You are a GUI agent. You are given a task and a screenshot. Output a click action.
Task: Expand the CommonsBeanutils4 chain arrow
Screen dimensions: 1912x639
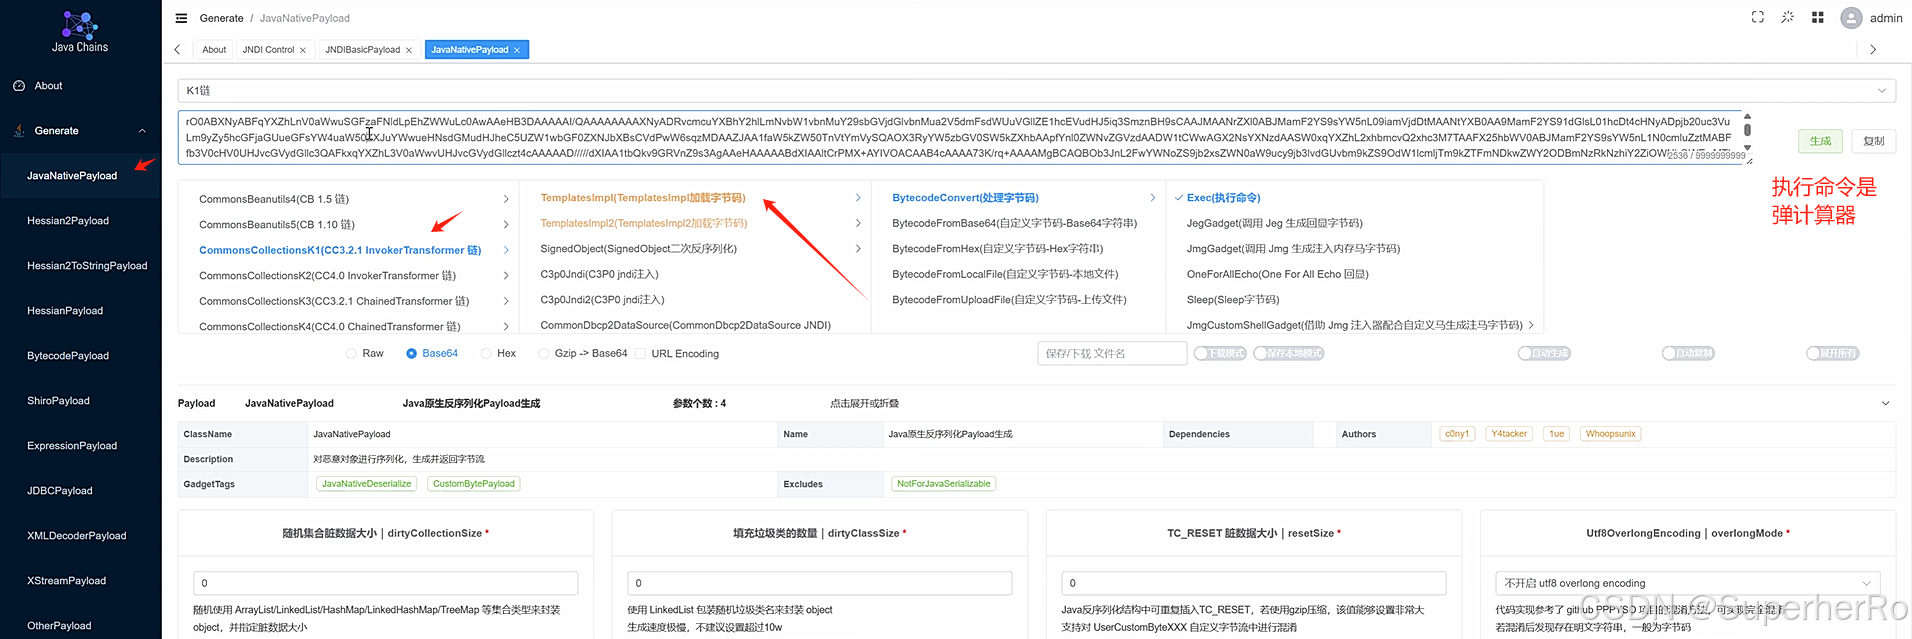[x=506, y=199]
